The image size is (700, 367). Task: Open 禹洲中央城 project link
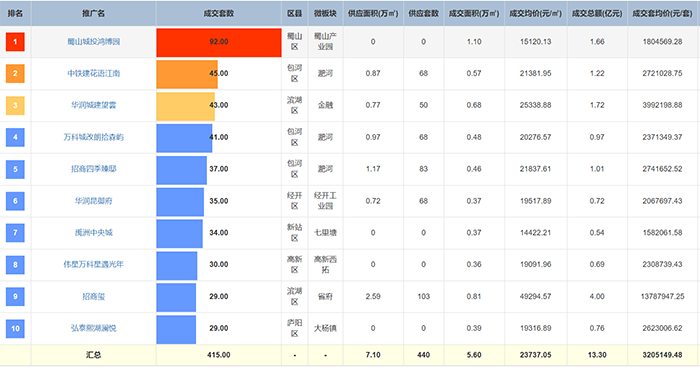(94, 233)
